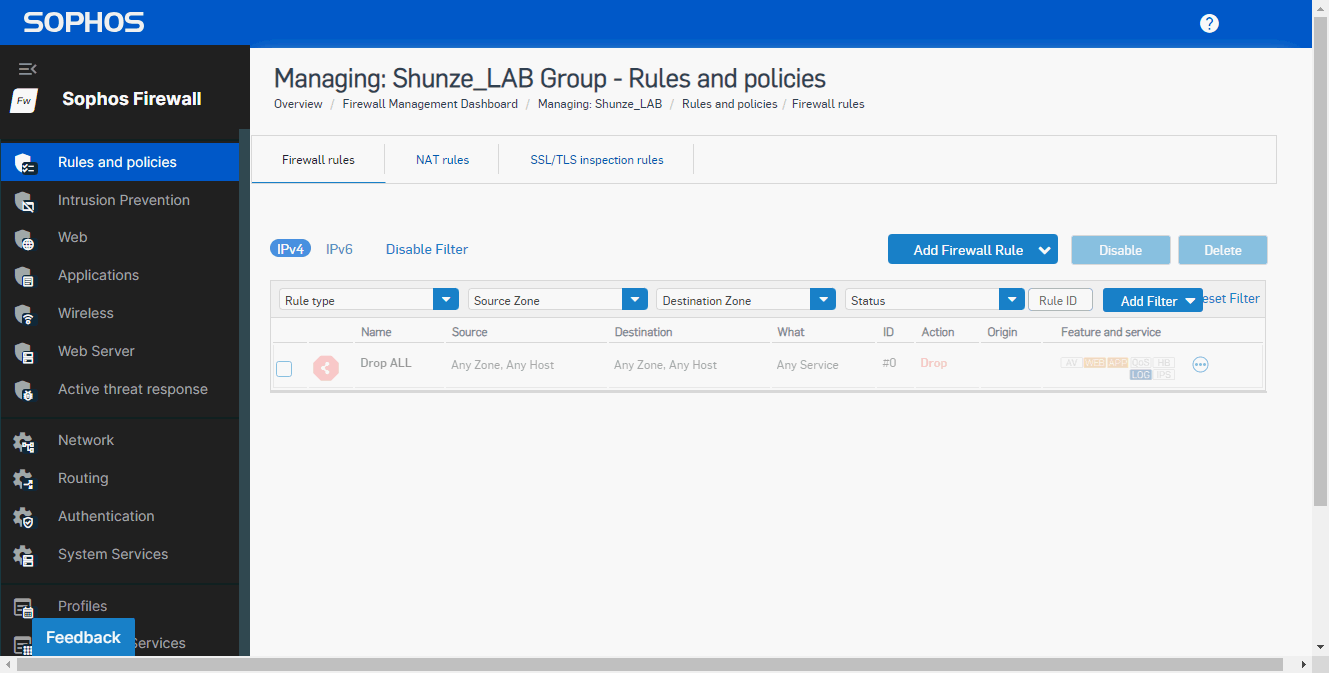
Task: Click the Authentication gear icon in sidebar
Action: point(25,517)
